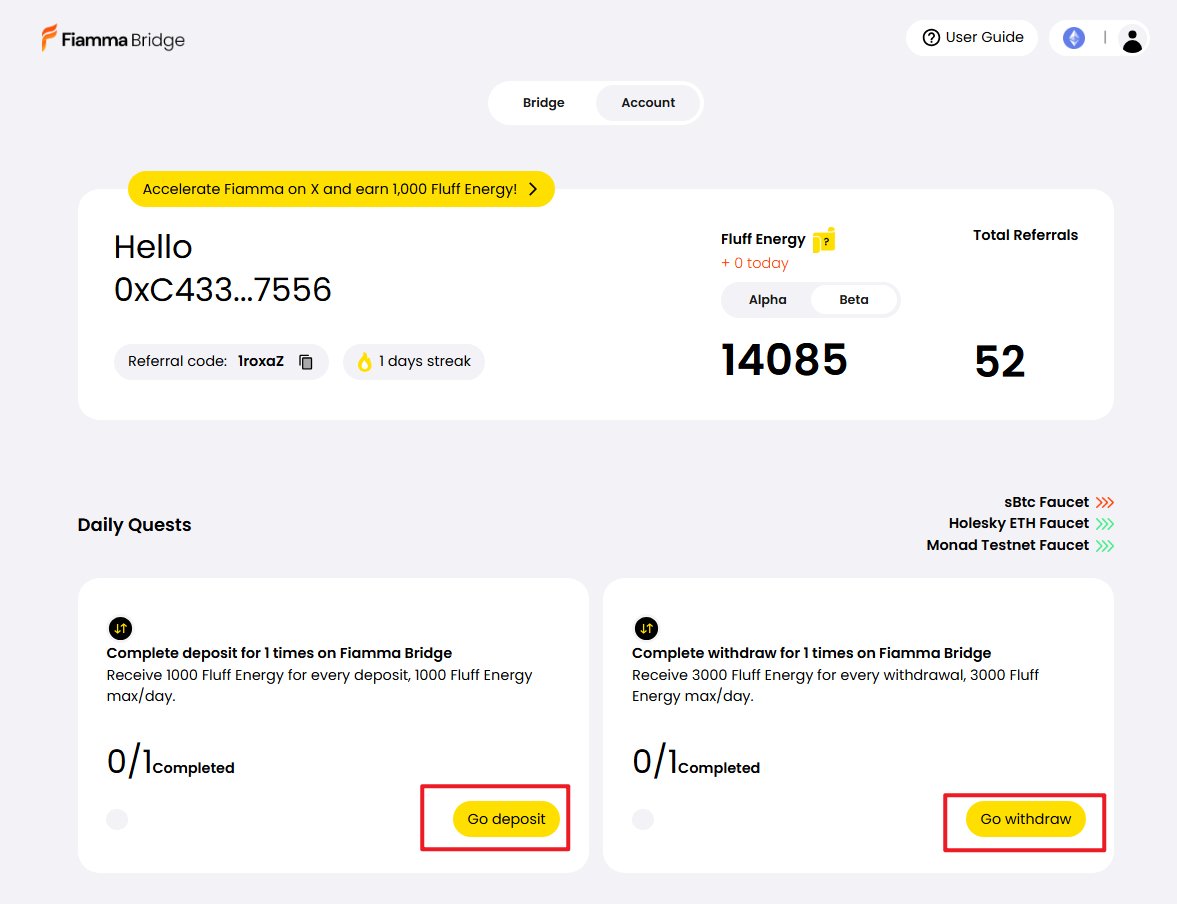Image resolution: width=1177 pixels, height=904 pixels.
Task: Click the deposit quest status circle
Action: coord(117,819)
